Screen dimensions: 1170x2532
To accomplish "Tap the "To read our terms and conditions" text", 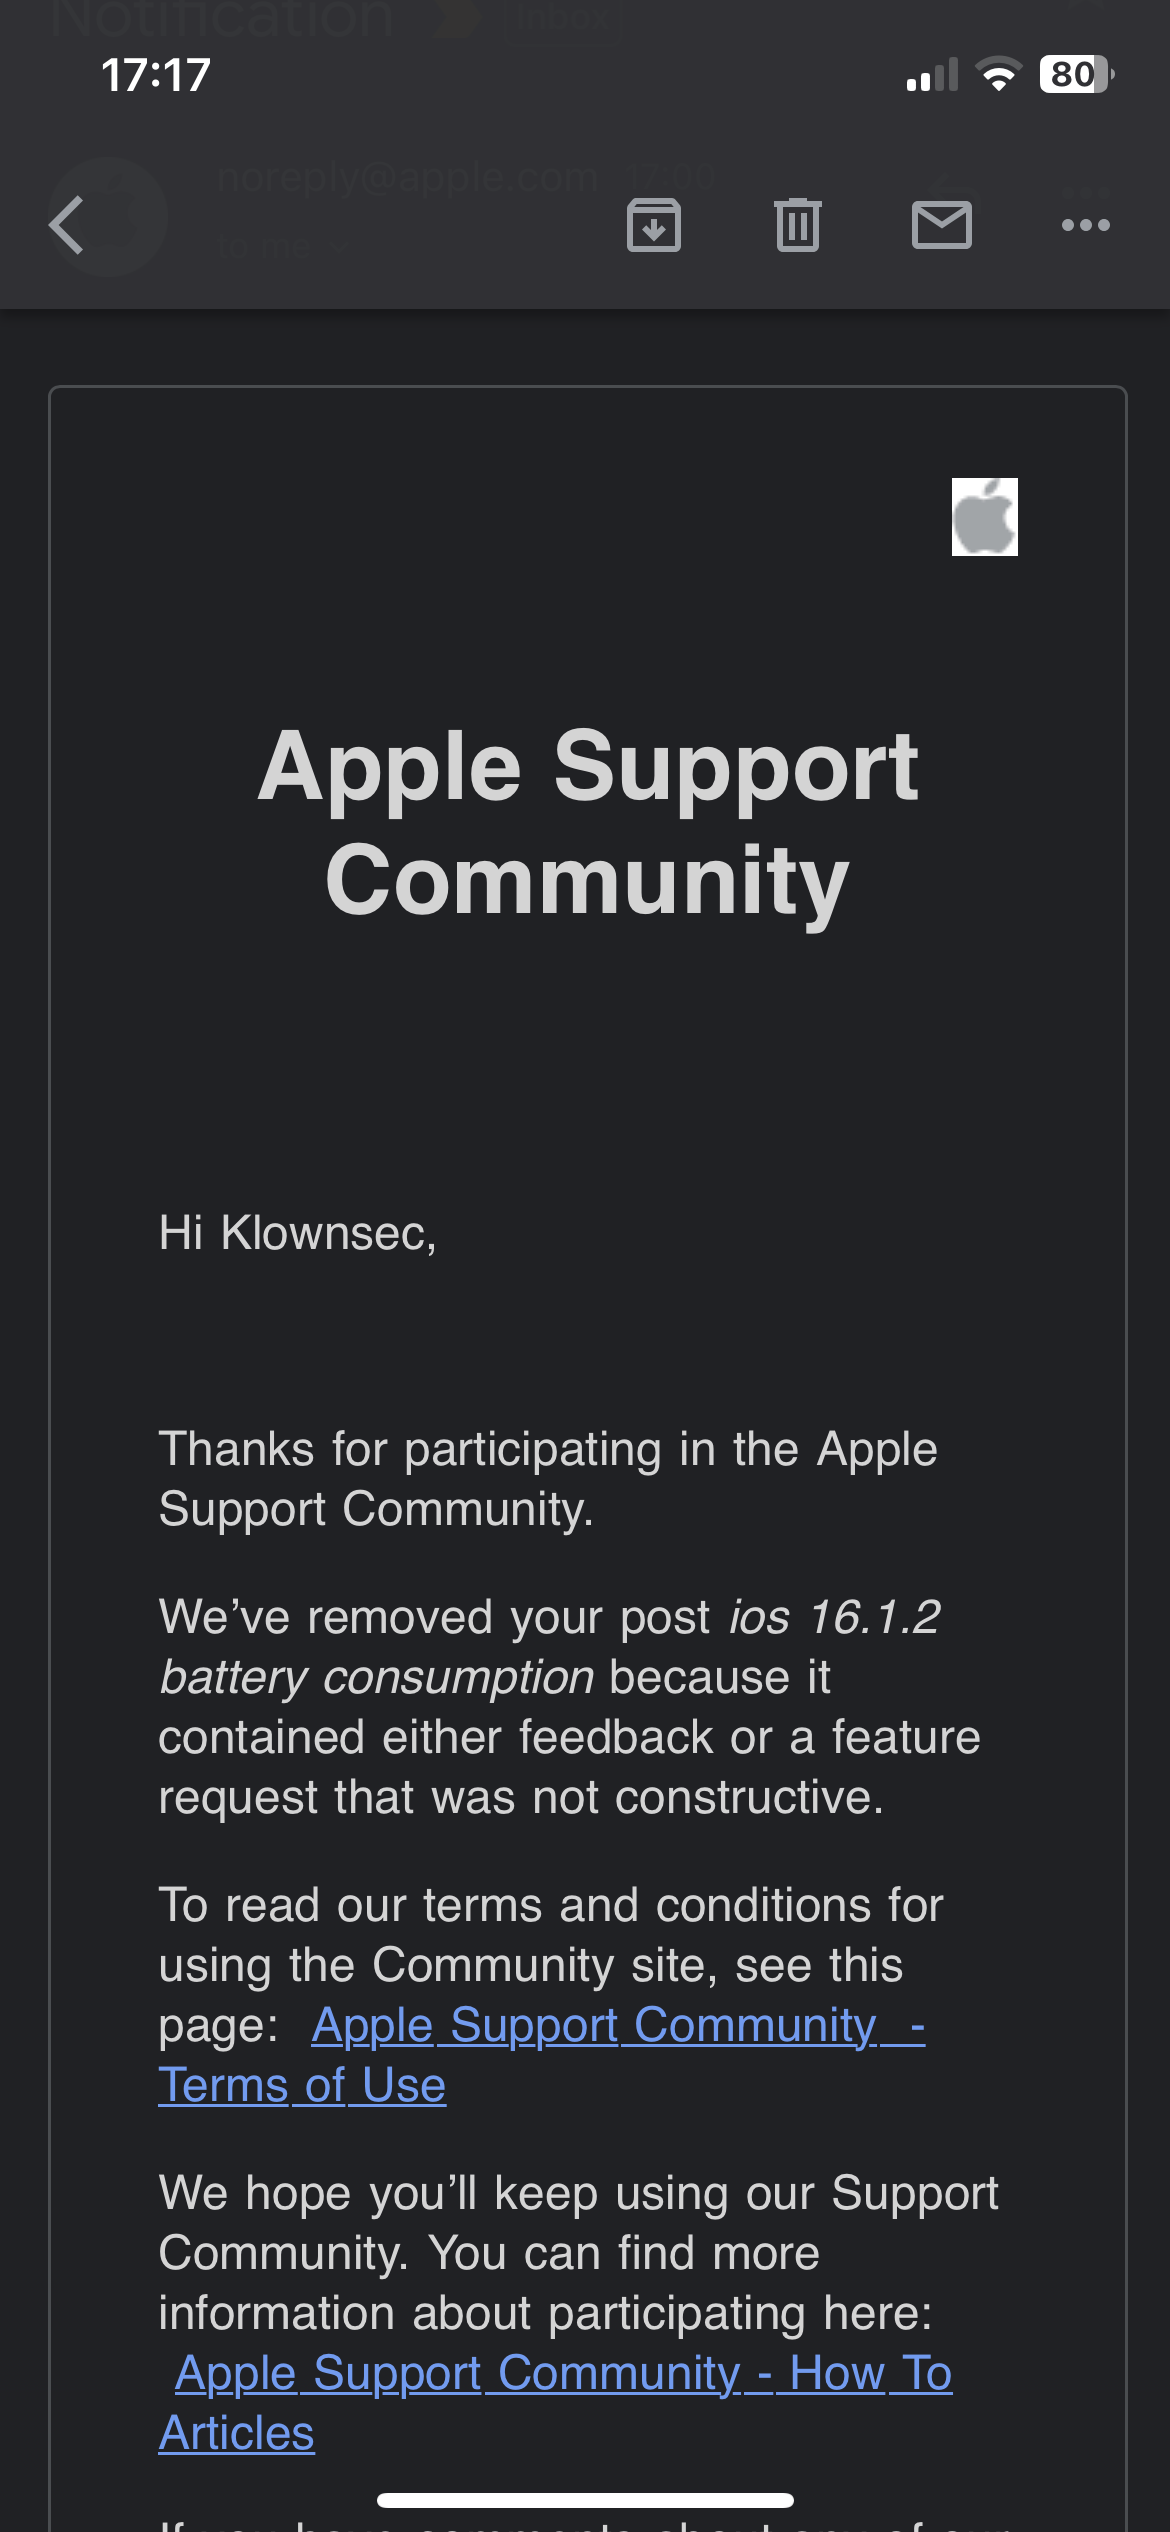I will 550,1906.
